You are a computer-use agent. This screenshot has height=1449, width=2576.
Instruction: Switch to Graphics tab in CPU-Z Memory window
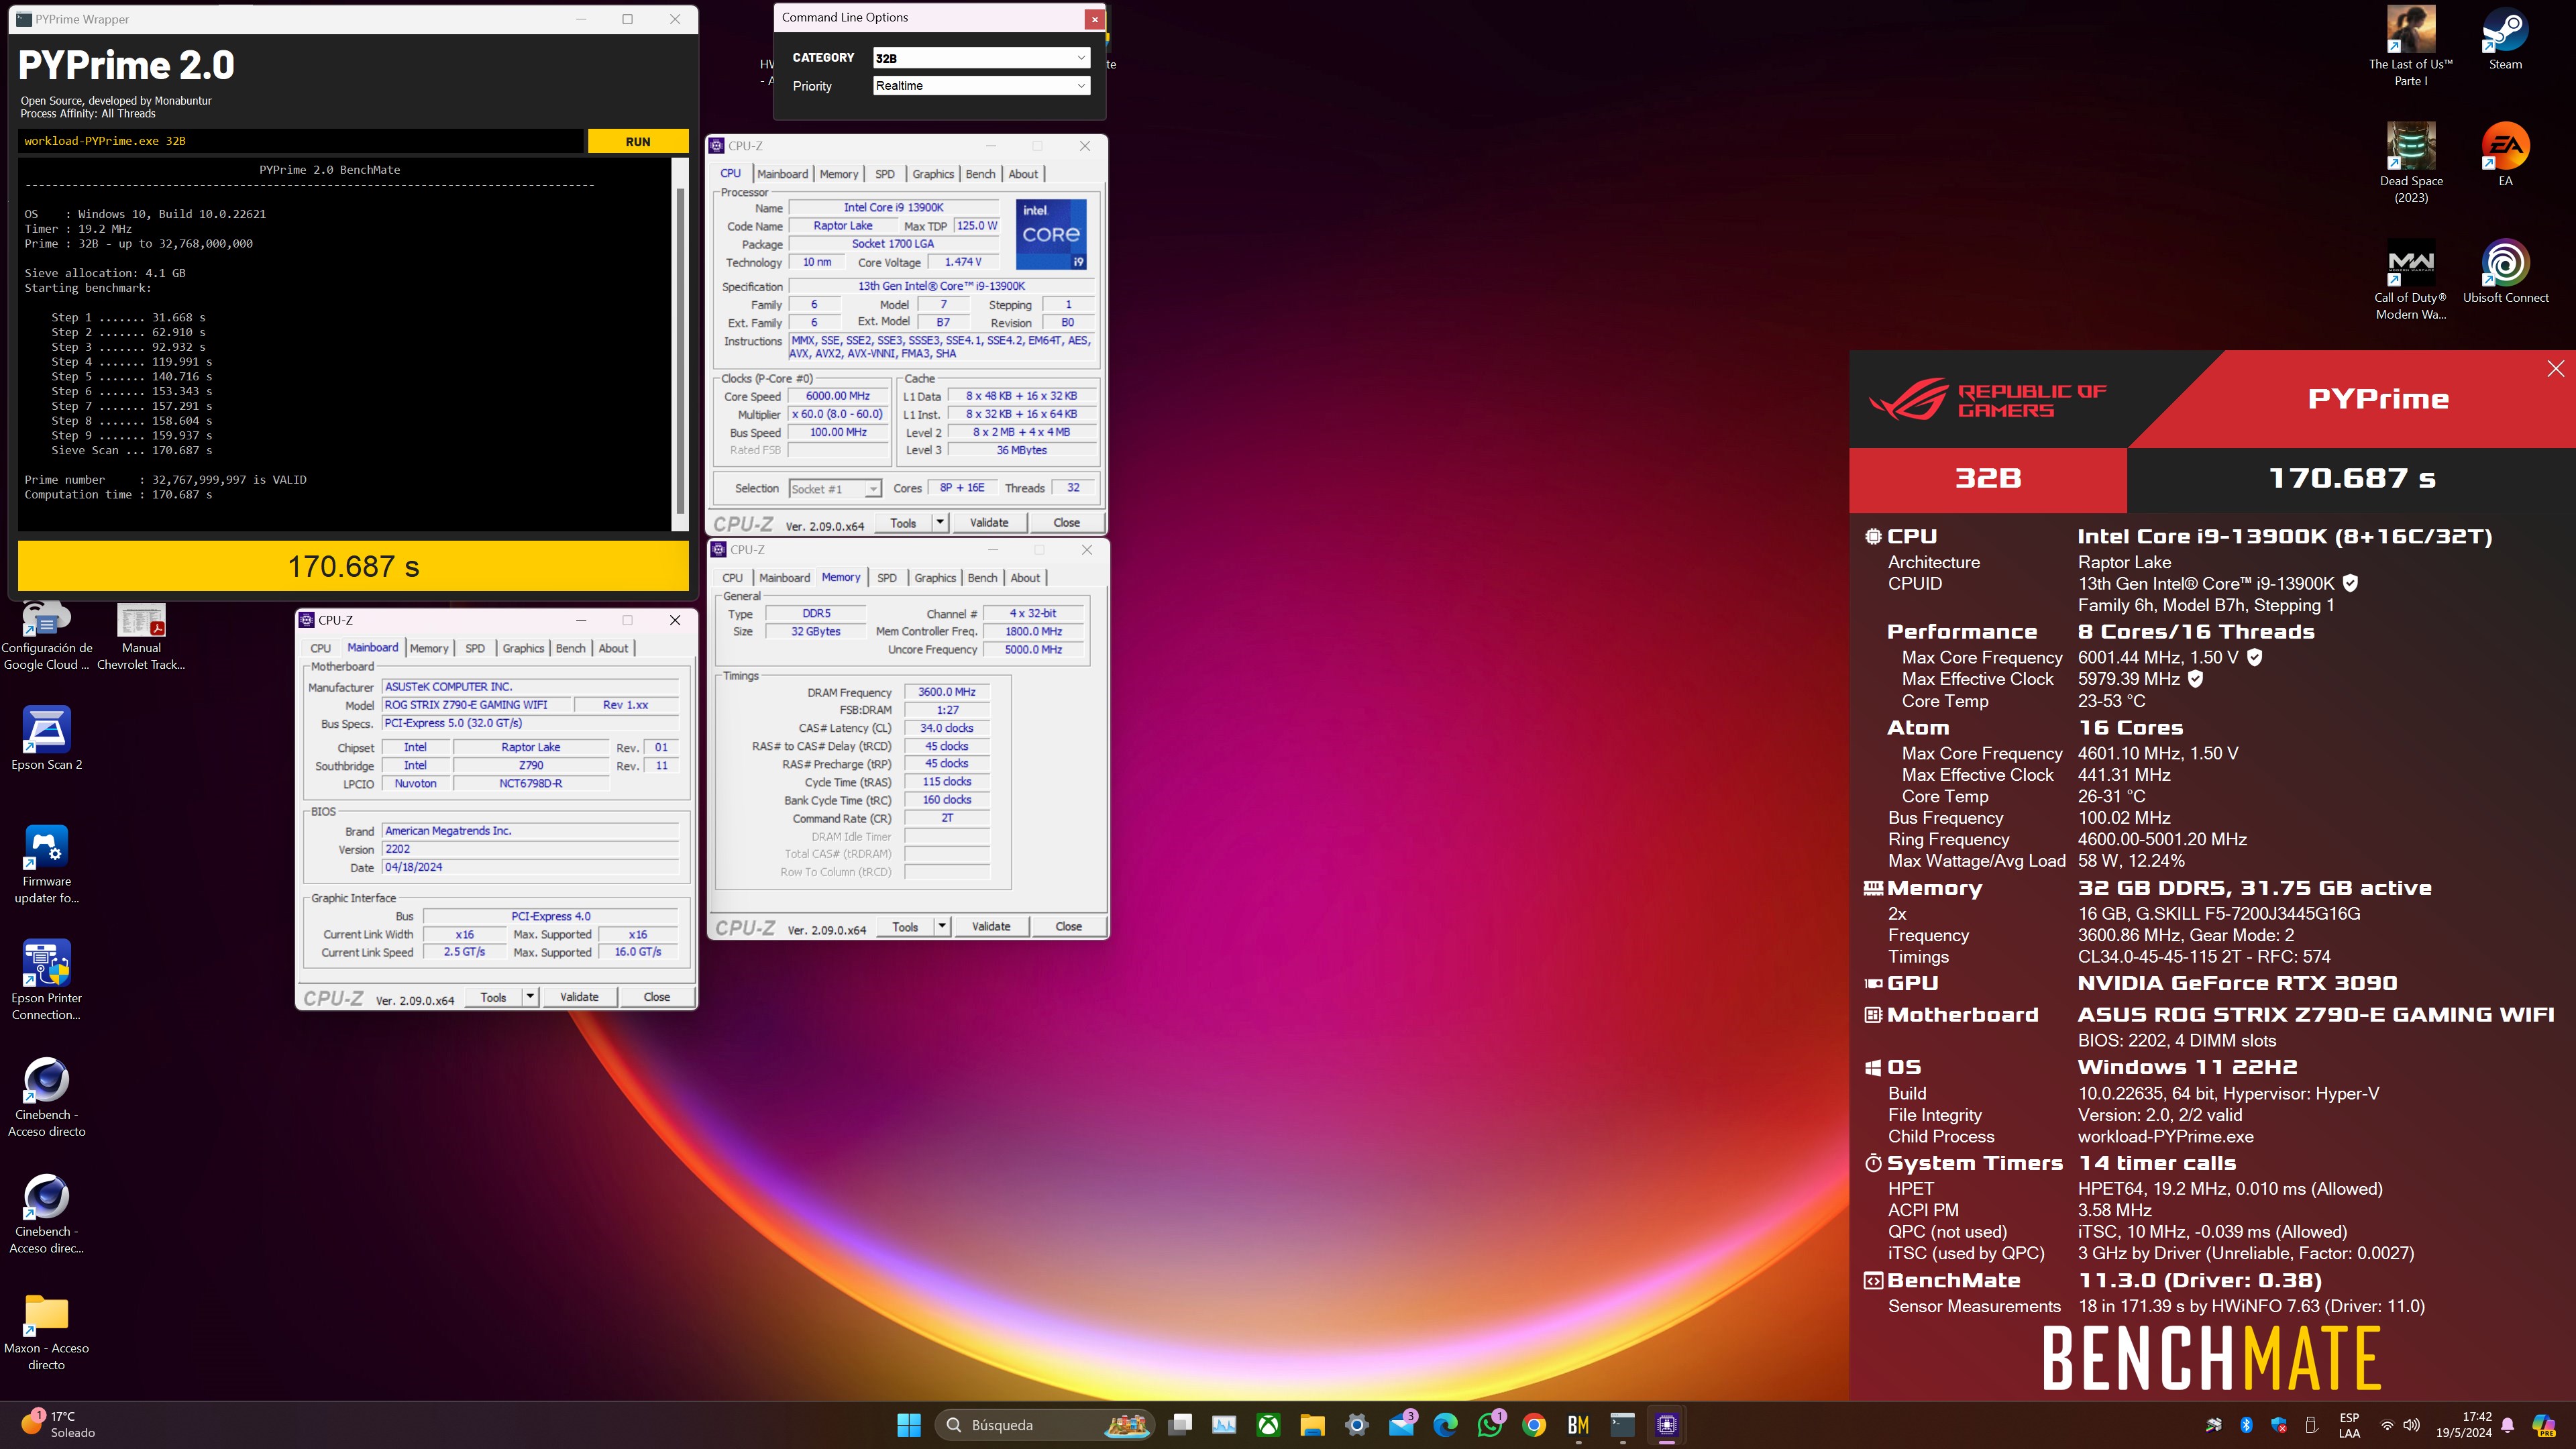click(935, 578)
